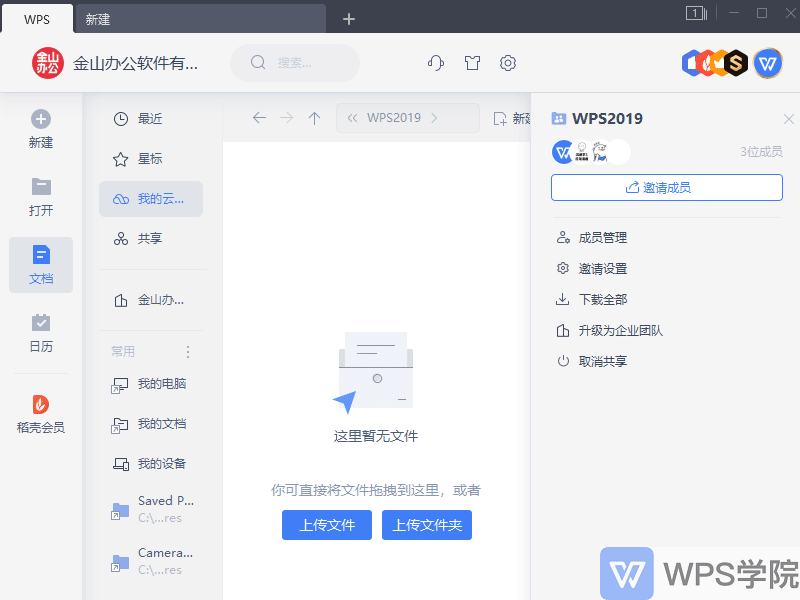
Task: Click 上传文件夹 button
Action: tap(427, 525)
